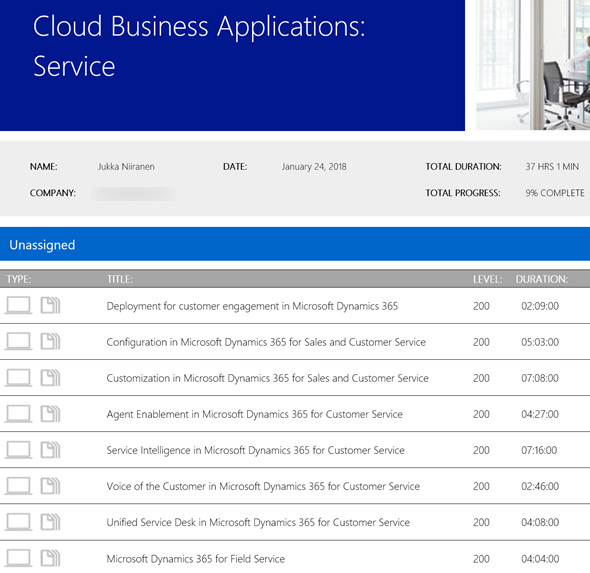Viewport: 590px width, 573px height.
Task: Click the NAME label
Action: coord(44,167)
